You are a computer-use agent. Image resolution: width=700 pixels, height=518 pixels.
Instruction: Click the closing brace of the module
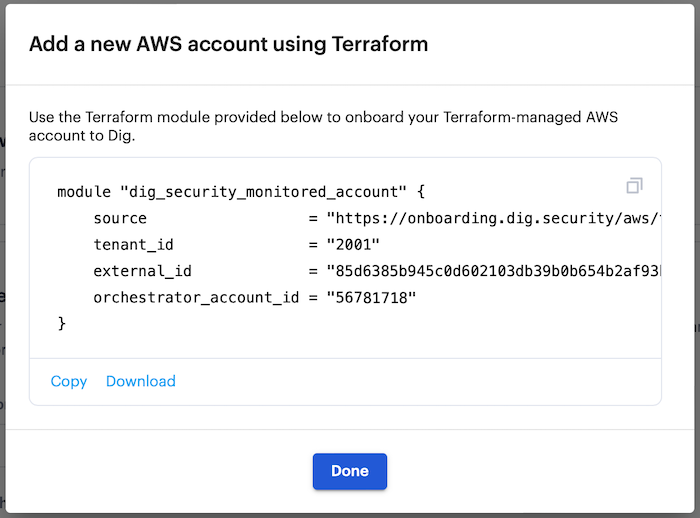(x=62, y=323)
